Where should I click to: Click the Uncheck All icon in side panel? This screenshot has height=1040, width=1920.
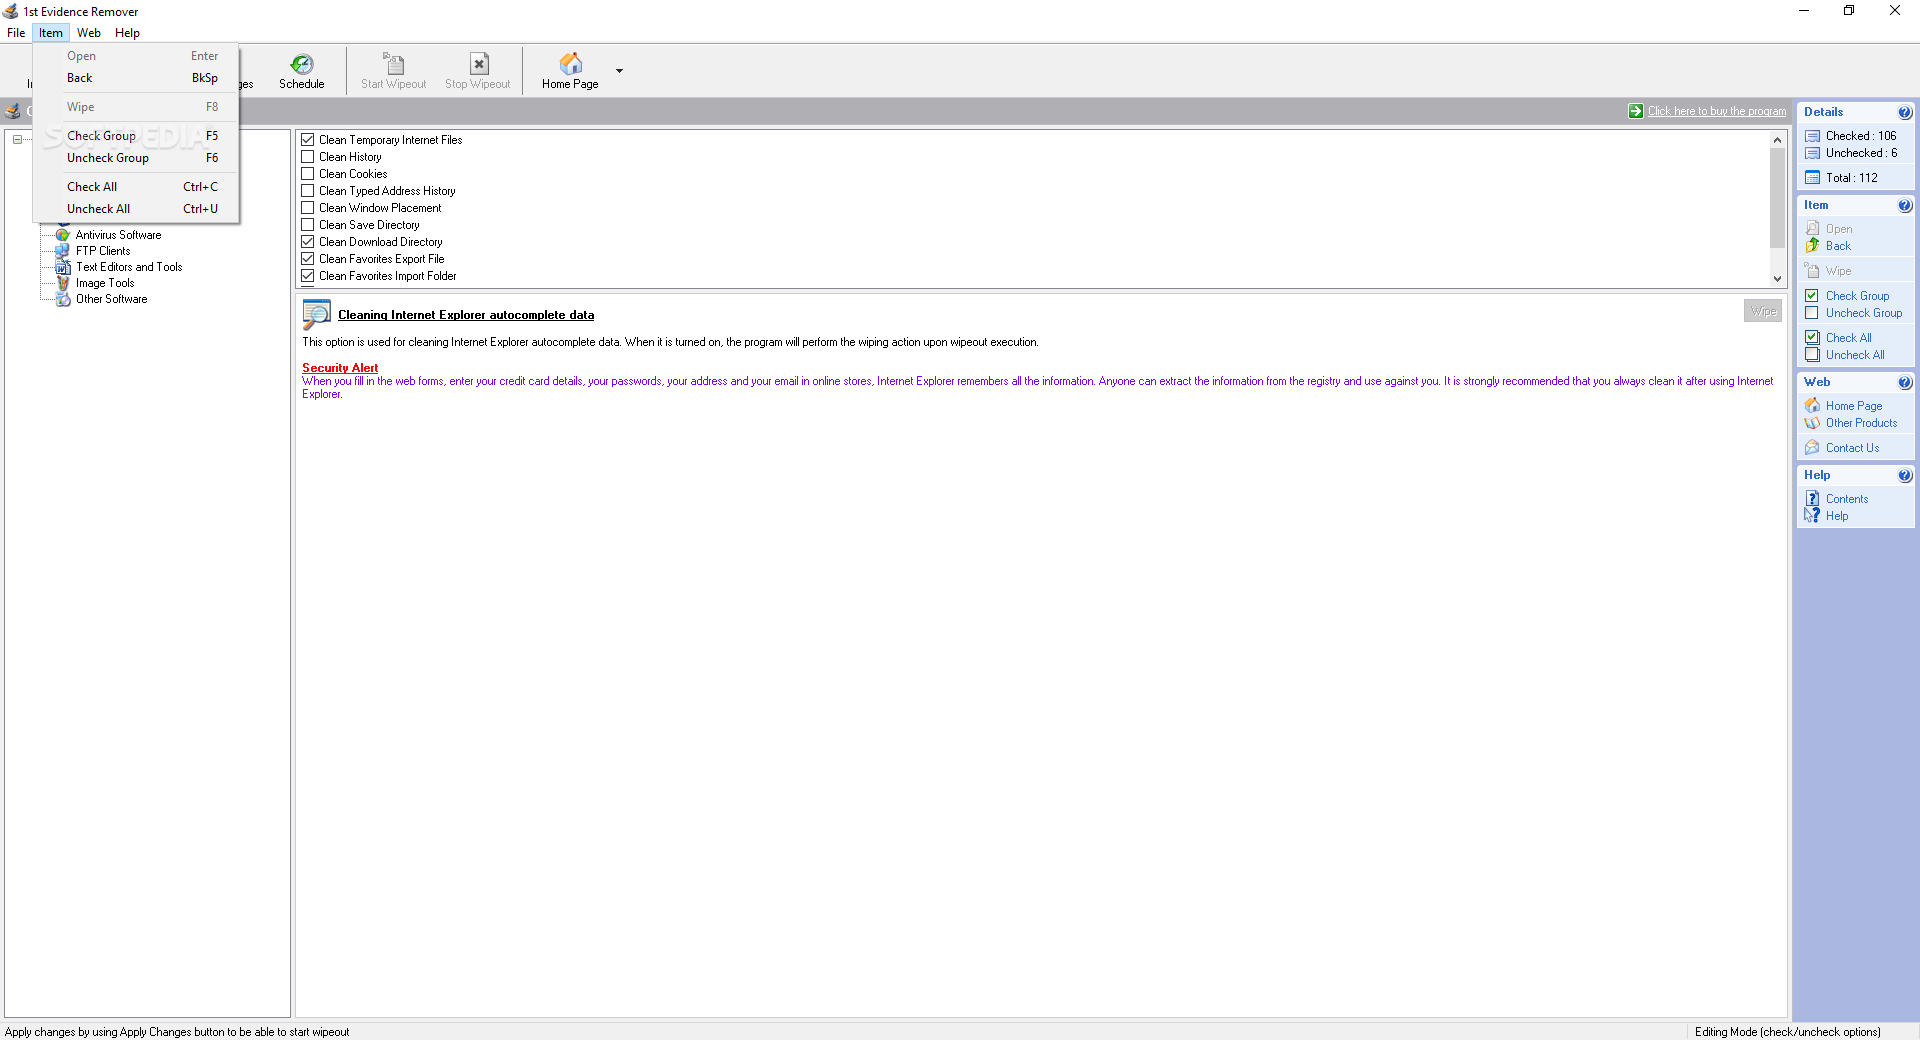click(x=1812, y=355)
